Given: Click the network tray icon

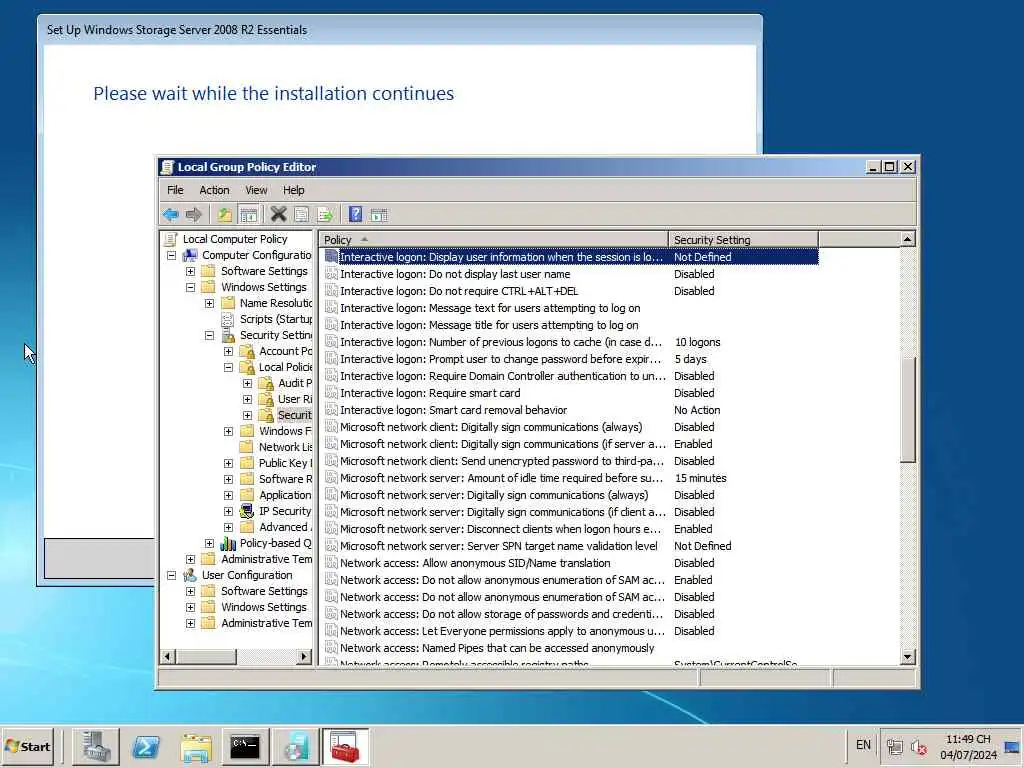Looking at the screenshot, I should [x=894, y=746].
